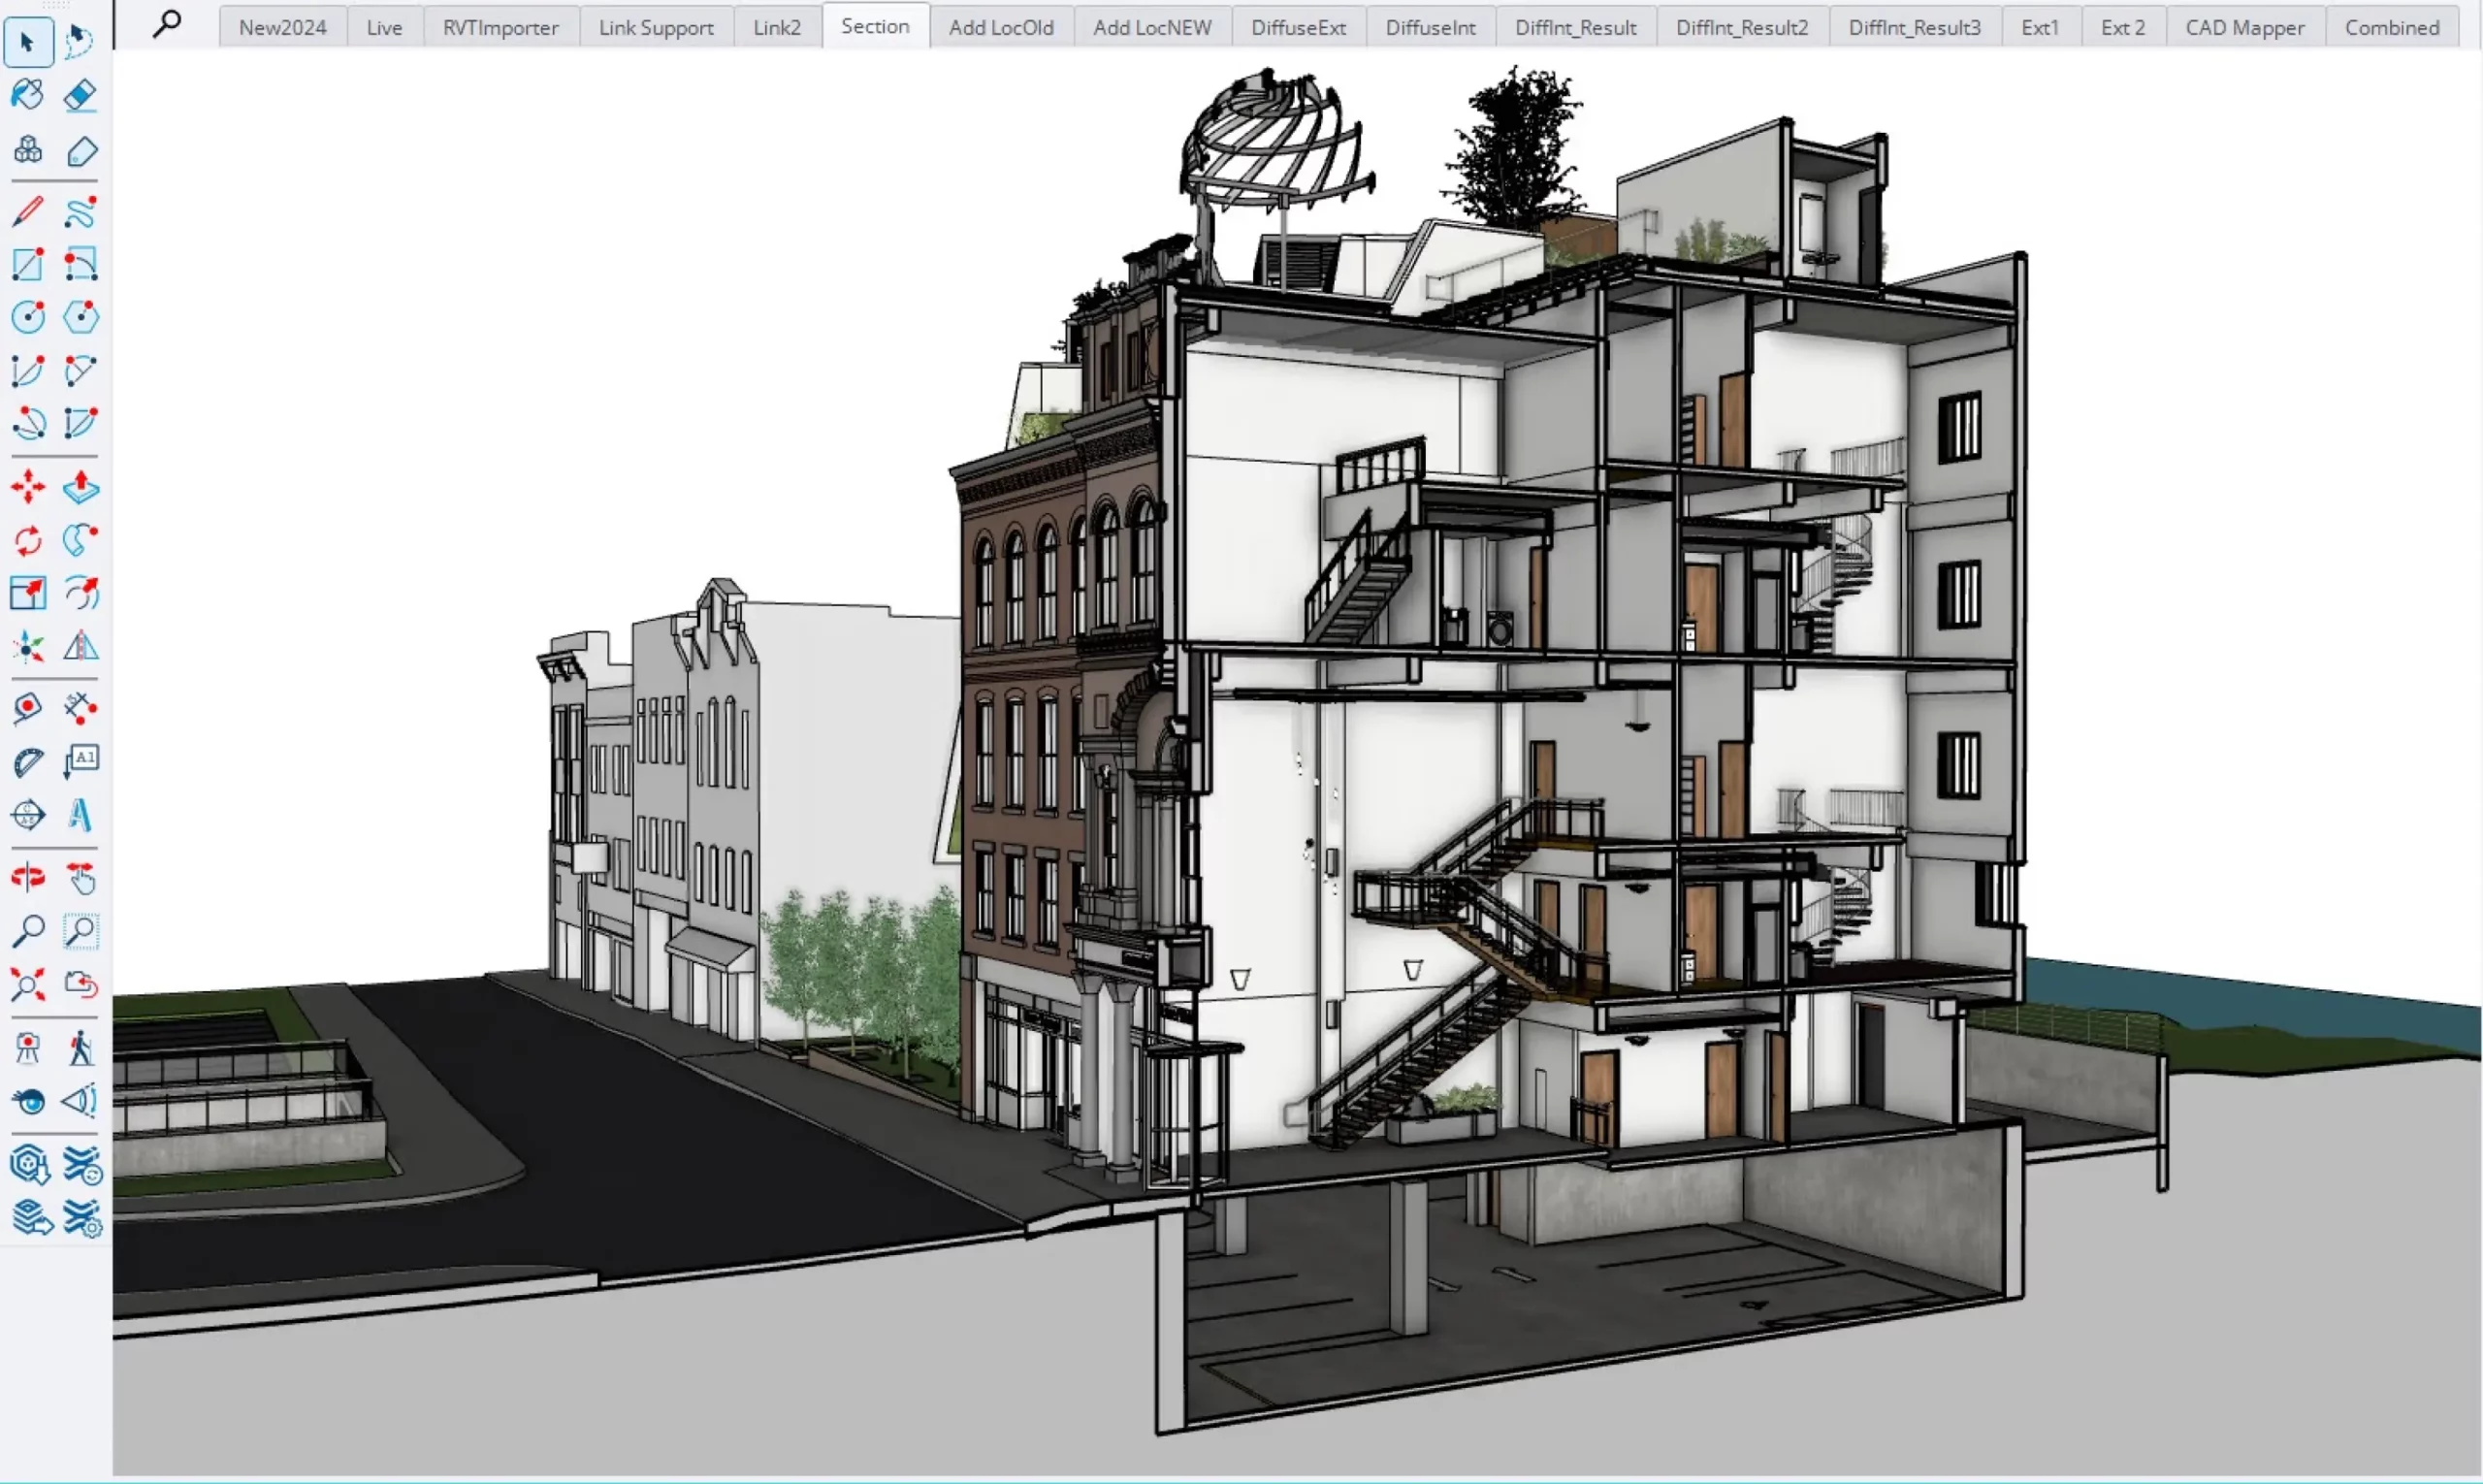Choose the Lasso Select tool
The height and width of the screenshot is (1484, 2483).
80,42
